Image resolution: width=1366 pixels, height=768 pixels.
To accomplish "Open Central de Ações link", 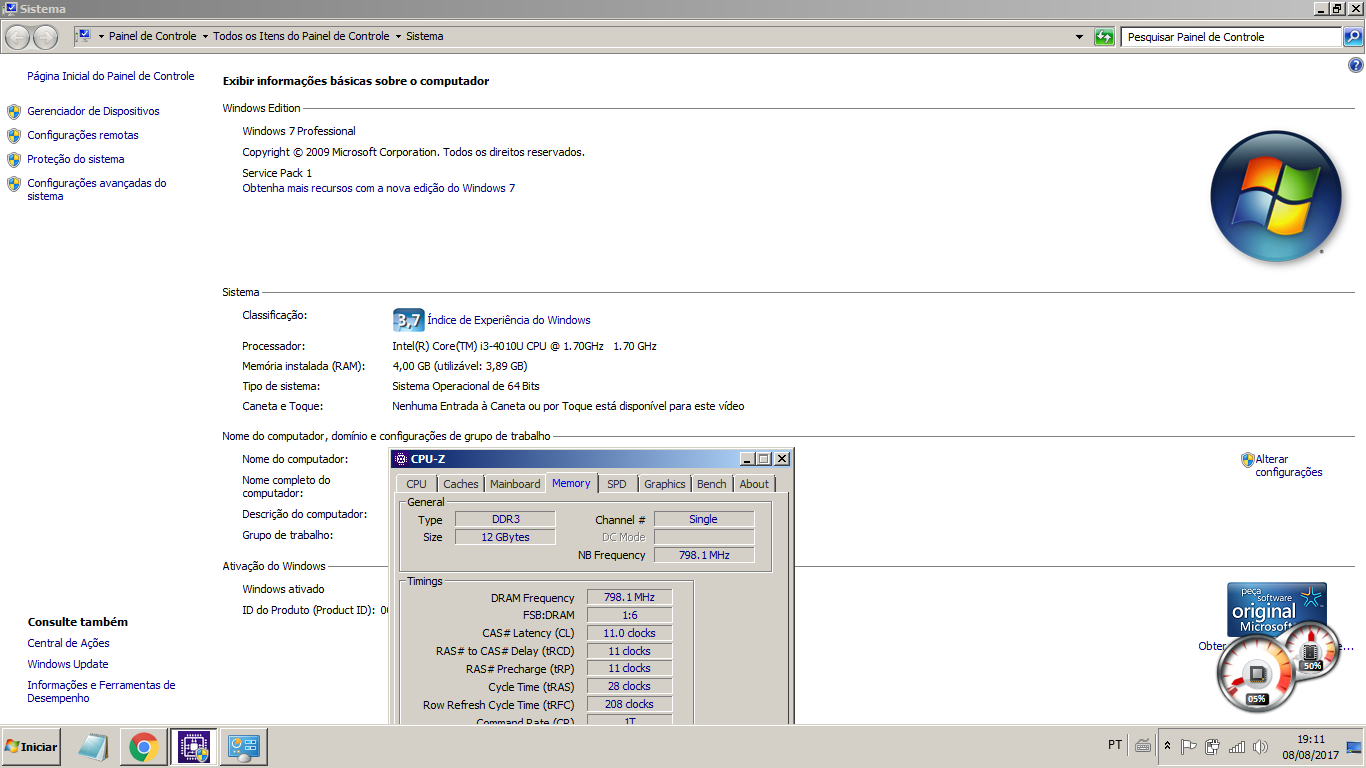I will (69, 643).
